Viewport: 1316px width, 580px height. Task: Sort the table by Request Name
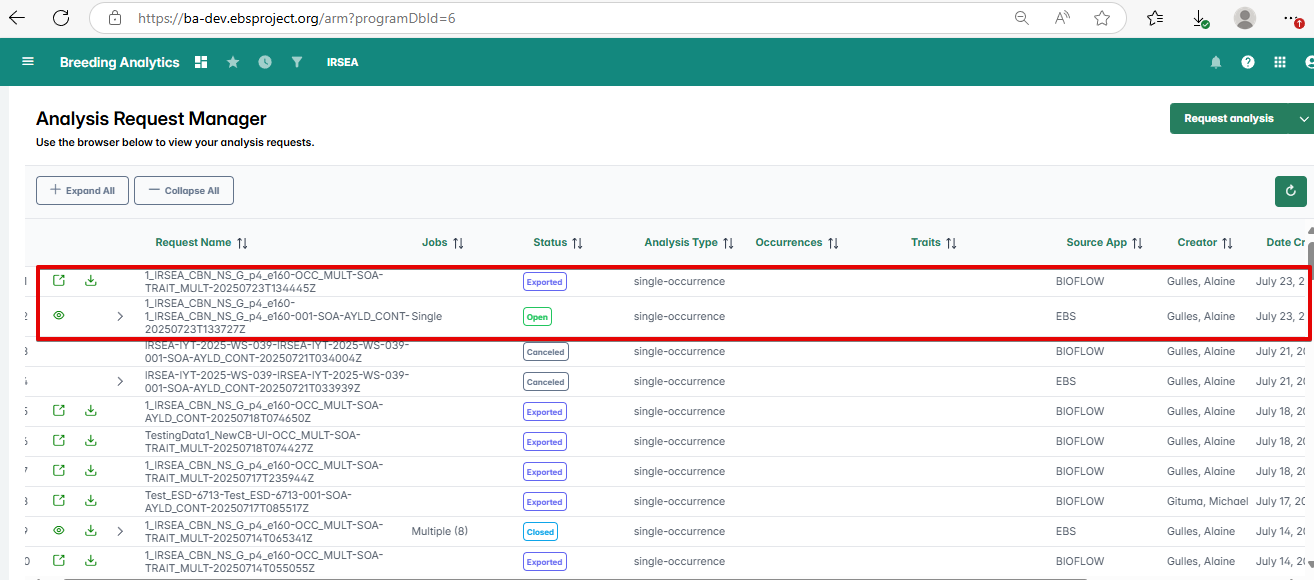click(242, 243)
